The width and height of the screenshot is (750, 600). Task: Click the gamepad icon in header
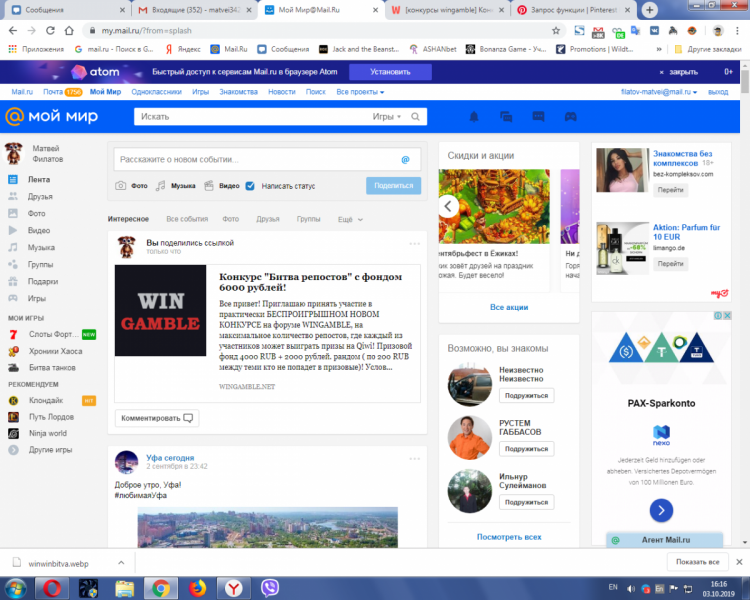pos(570,117)
